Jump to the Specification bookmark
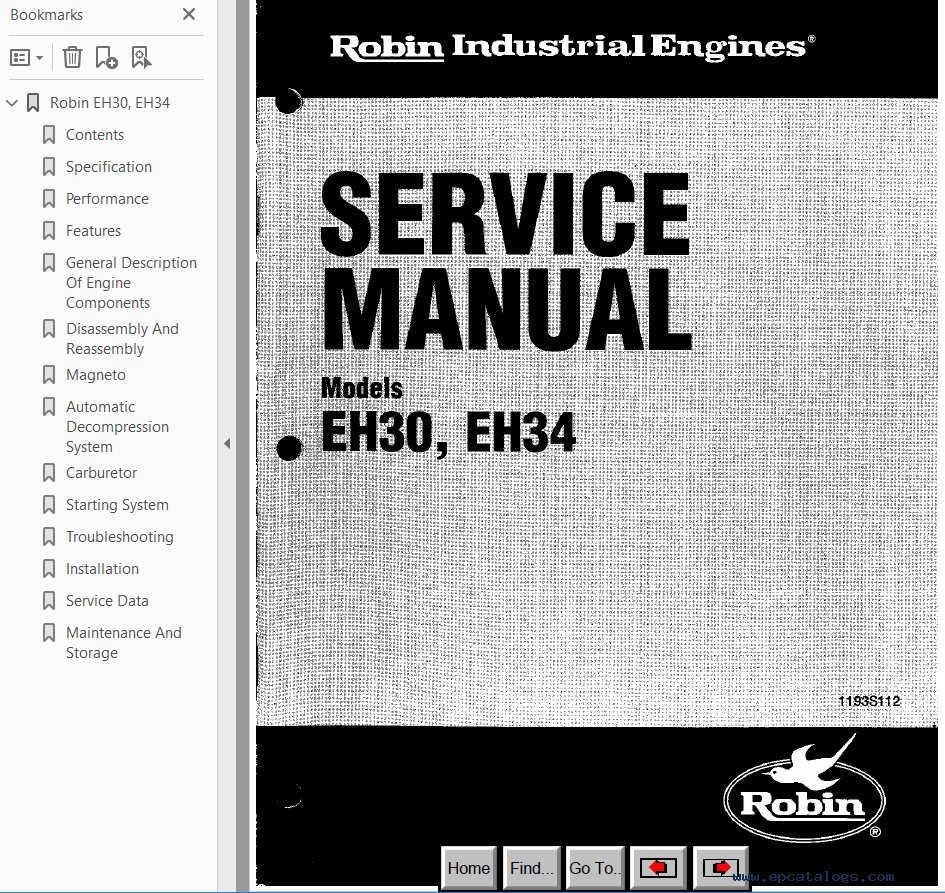This screenshot has width=945, height=893. click(108, 167)
